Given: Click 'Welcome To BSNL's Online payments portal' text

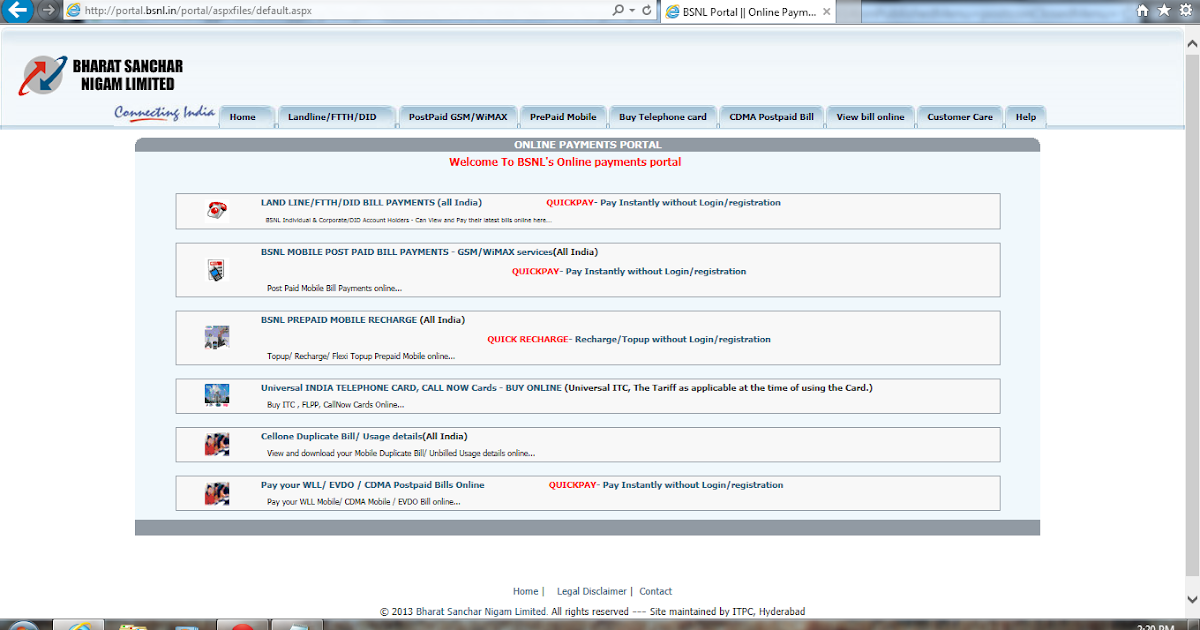Looking at the screenshot, I should pyautogui.click(x=565, y=162).
